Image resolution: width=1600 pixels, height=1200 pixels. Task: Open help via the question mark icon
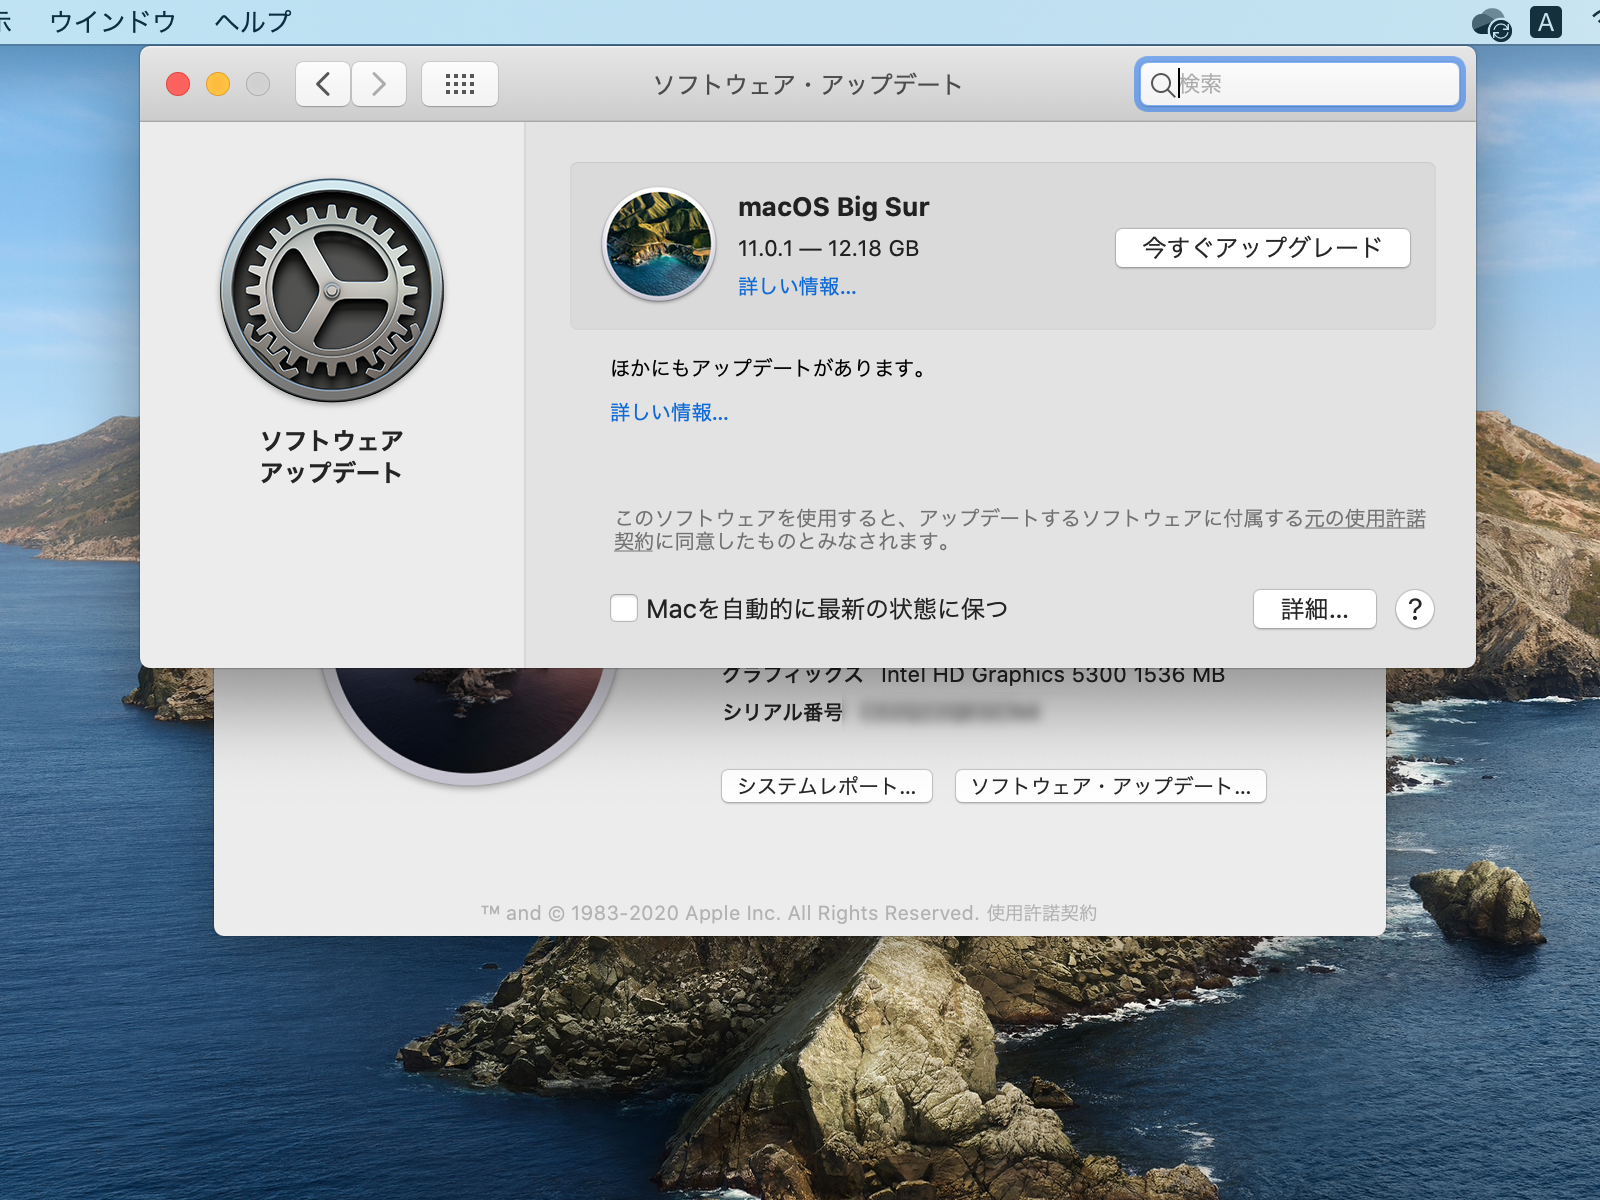click(1415, 609)
